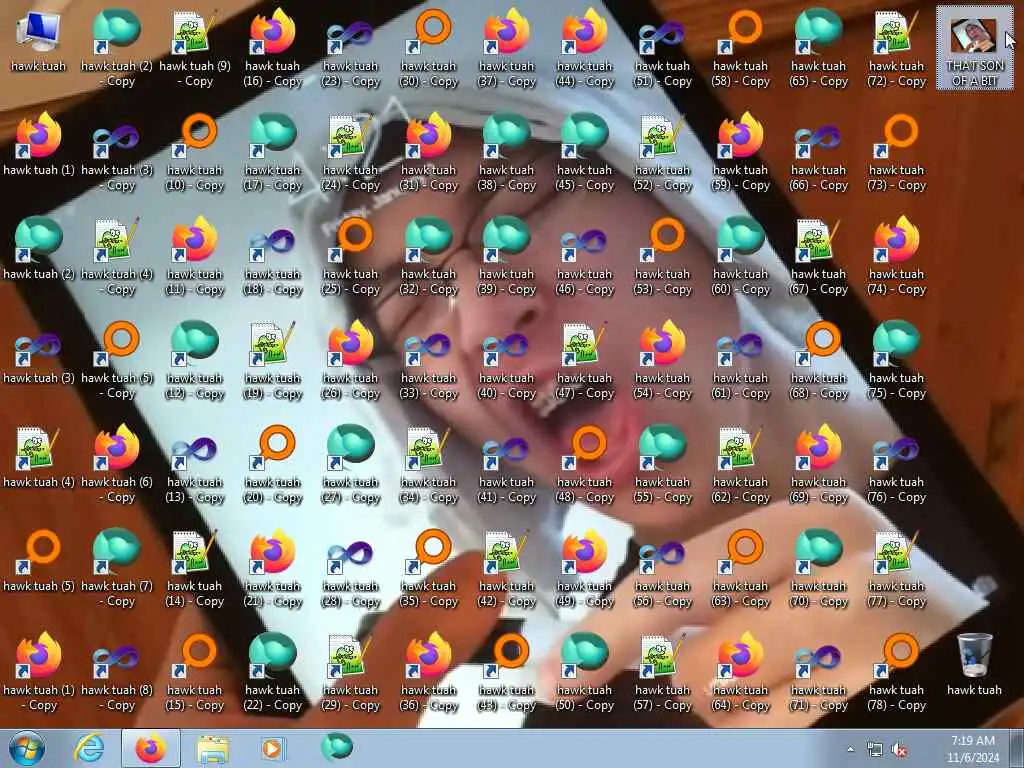
Task: Select the 'hawk tuah' Recycle Bin icon
Action: [x=974, y=665]
